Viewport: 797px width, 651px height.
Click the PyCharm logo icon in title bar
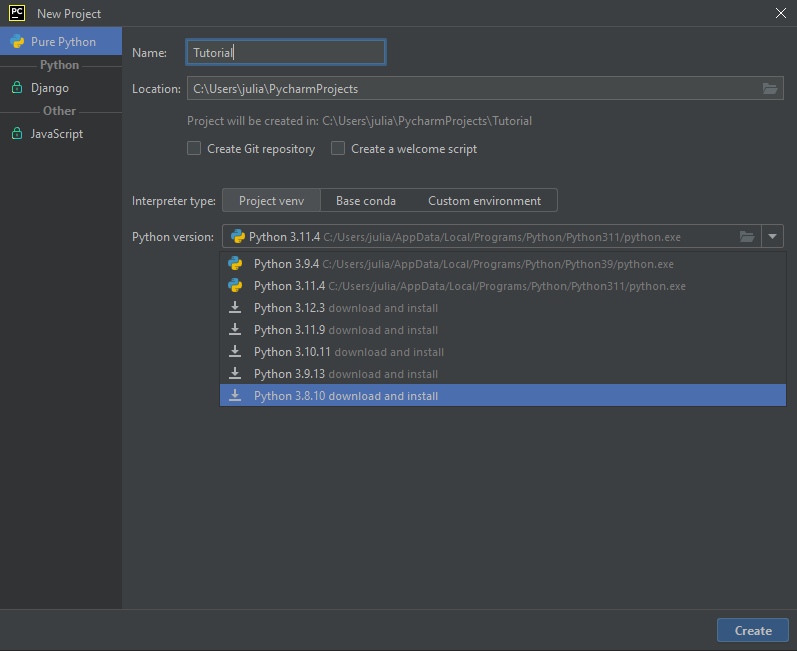click(x=17, y=13)
